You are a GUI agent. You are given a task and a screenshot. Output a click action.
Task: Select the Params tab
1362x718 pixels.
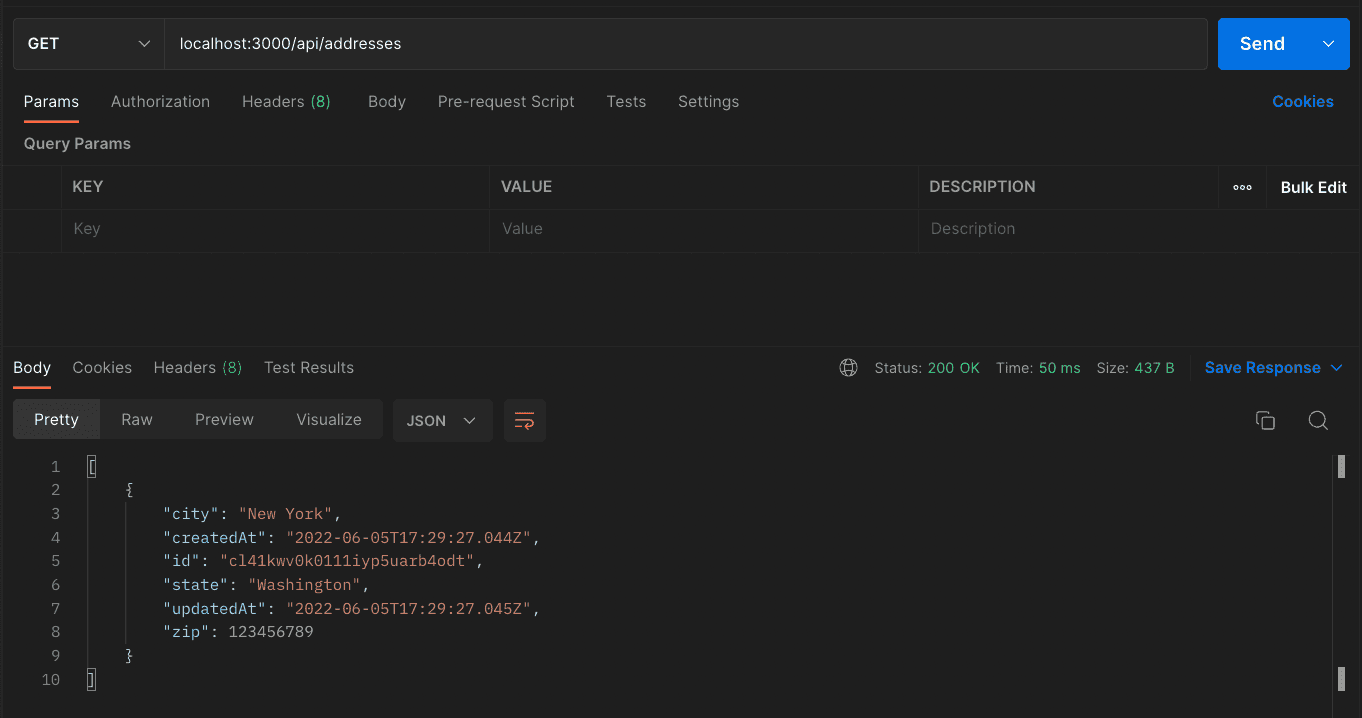tap(51, 101)
